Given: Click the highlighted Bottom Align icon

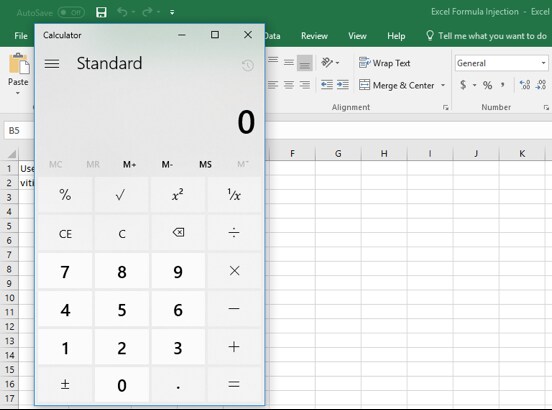Looking at the screenshot, I should (x=305, y=63).
